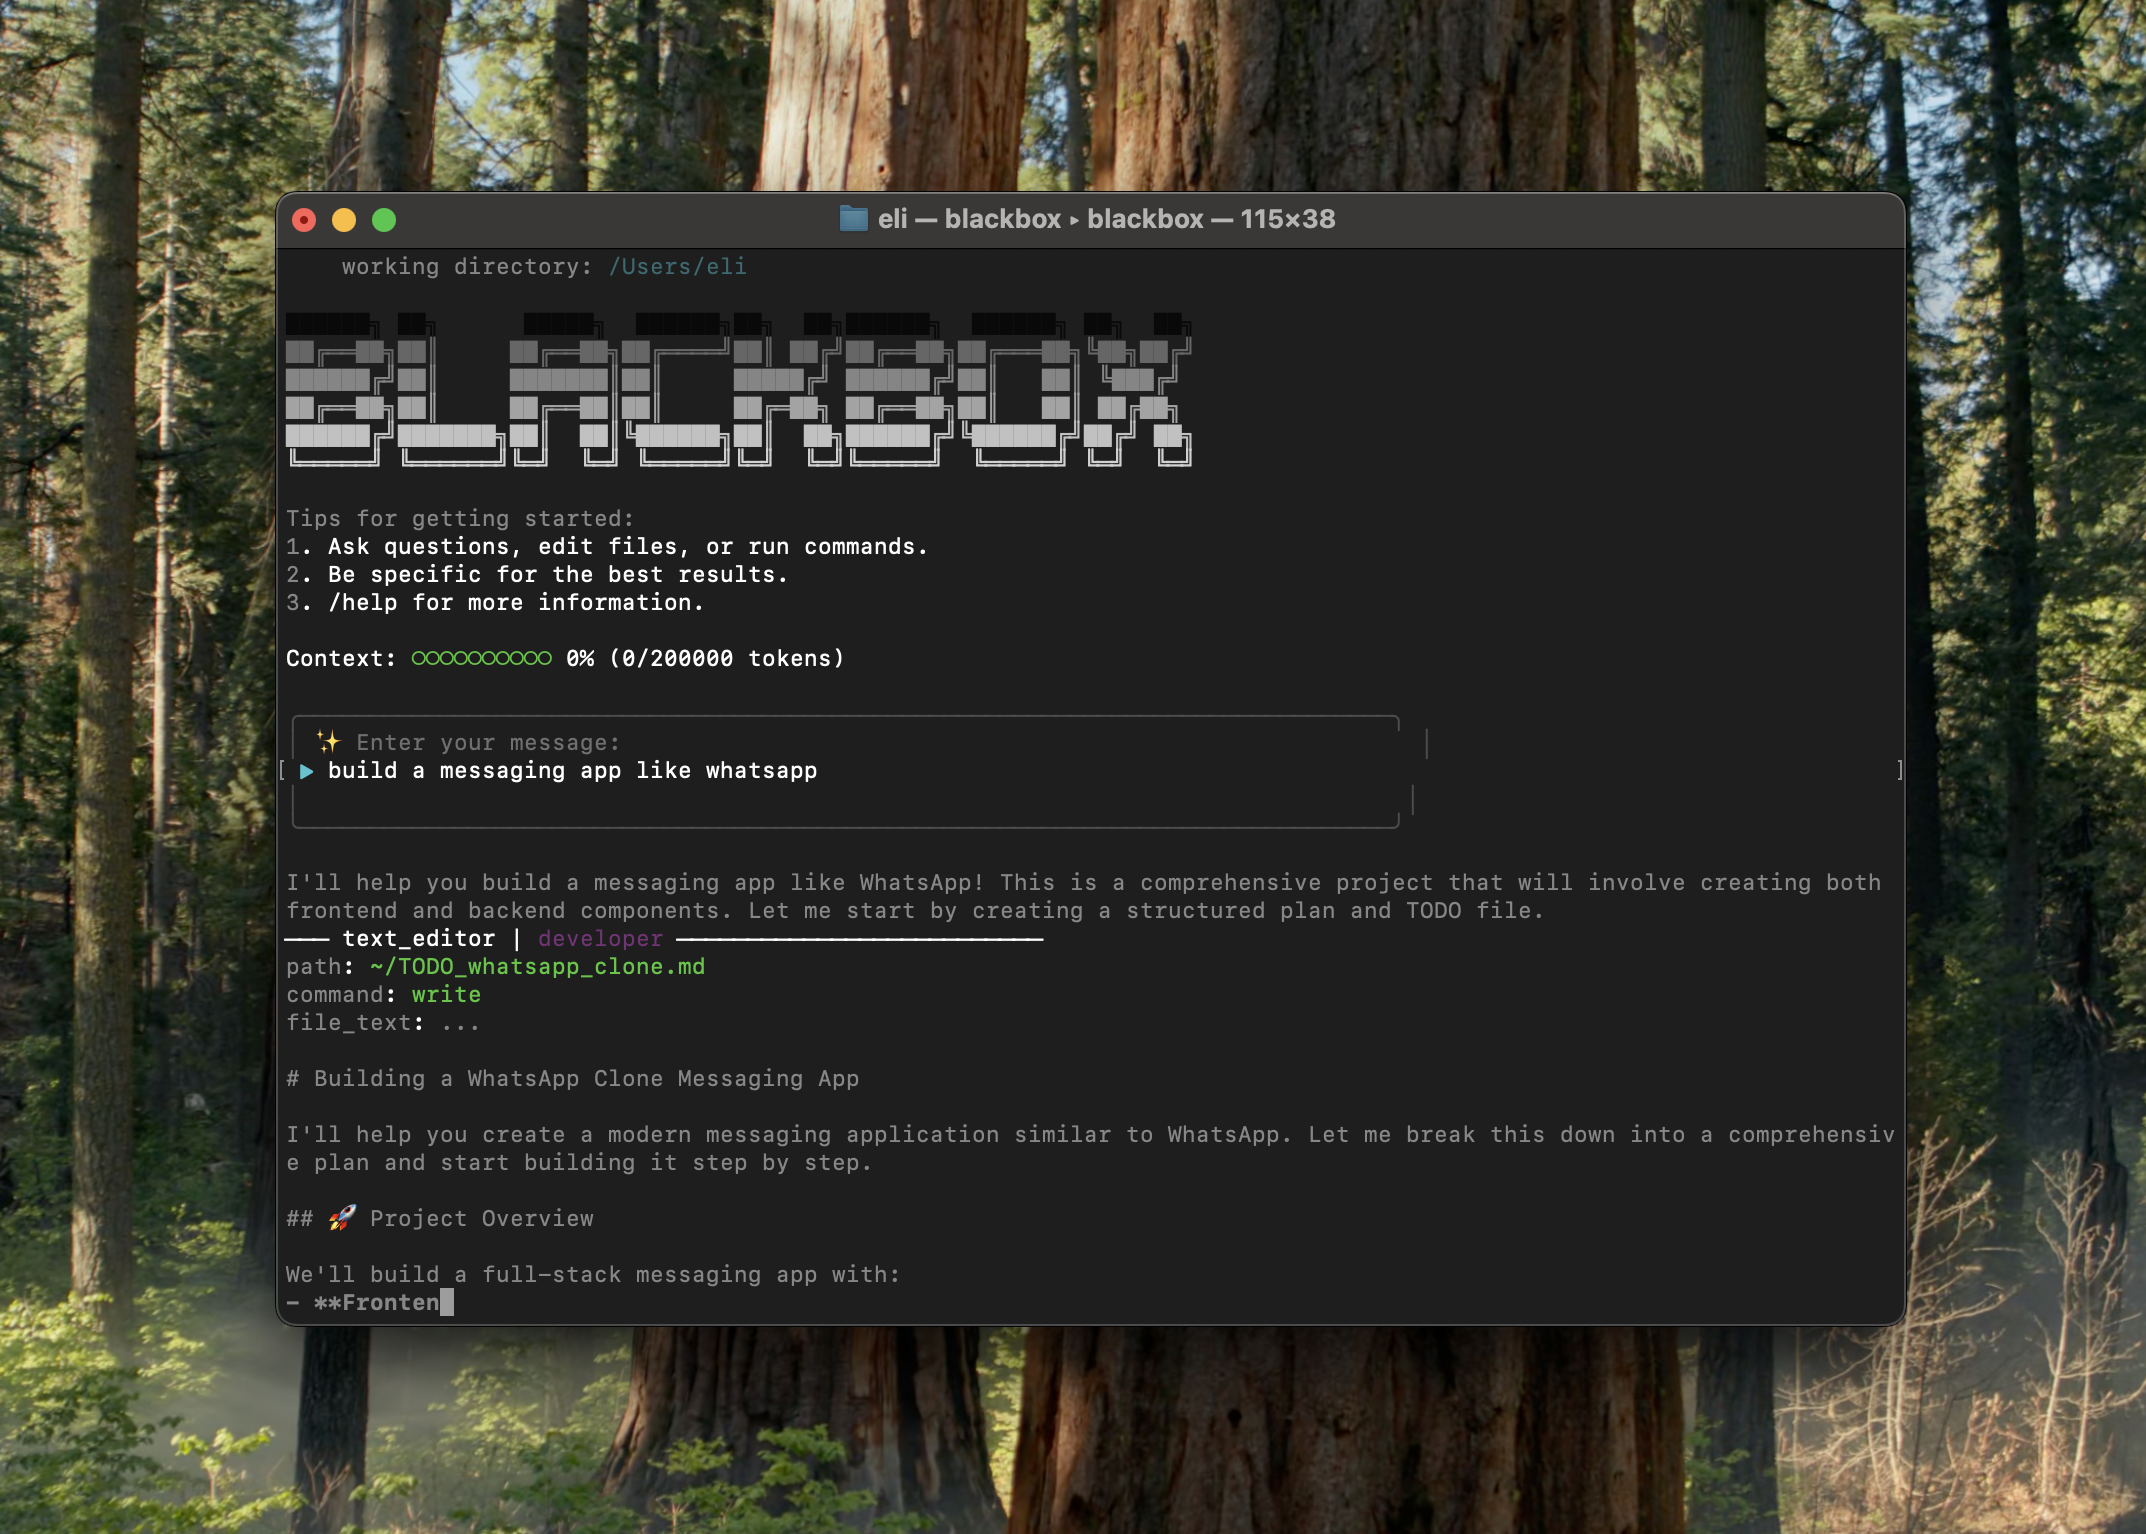Click the folder icon in the terminal title bar

(x=853, y=219)
